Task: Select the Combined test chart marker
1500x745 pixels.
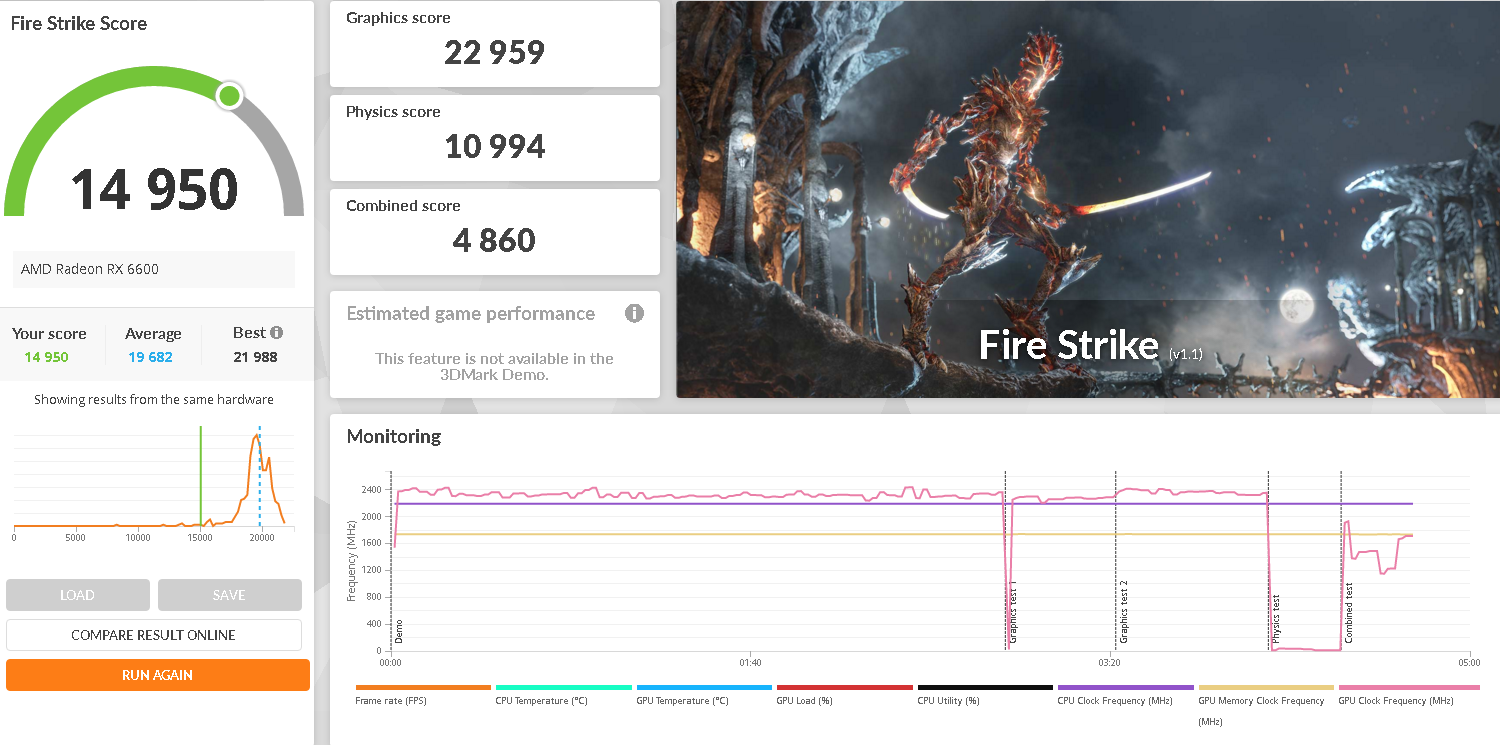Action: point(1349,613)
